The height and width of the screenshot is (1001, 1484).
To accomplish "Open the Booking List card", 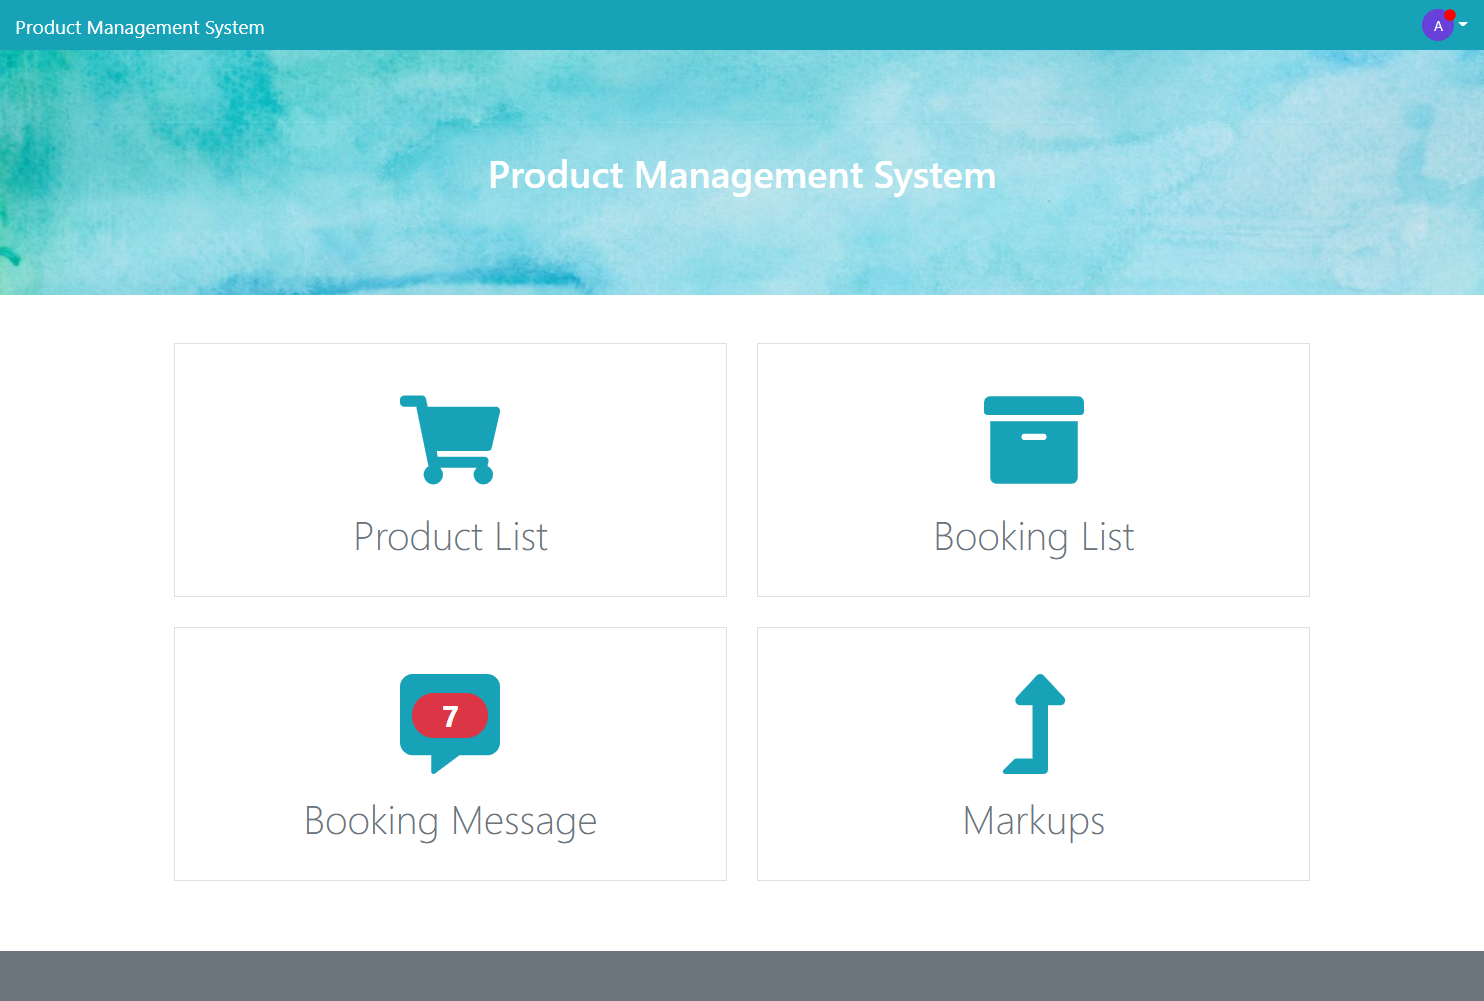I will point(1033,469).
